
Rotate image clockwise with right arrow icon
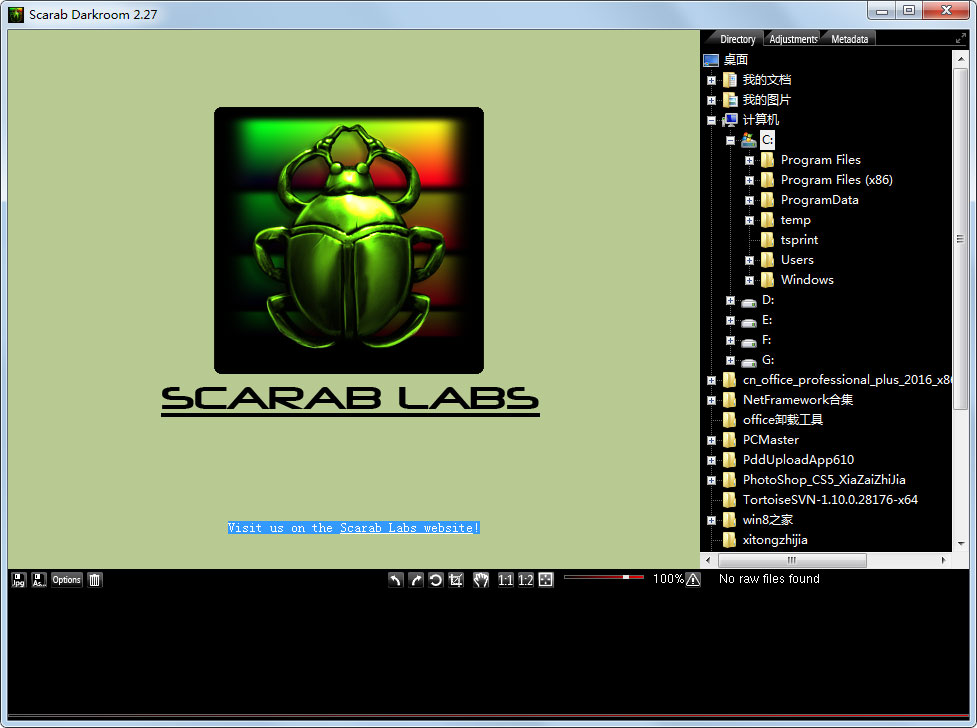tap(416, 580)
